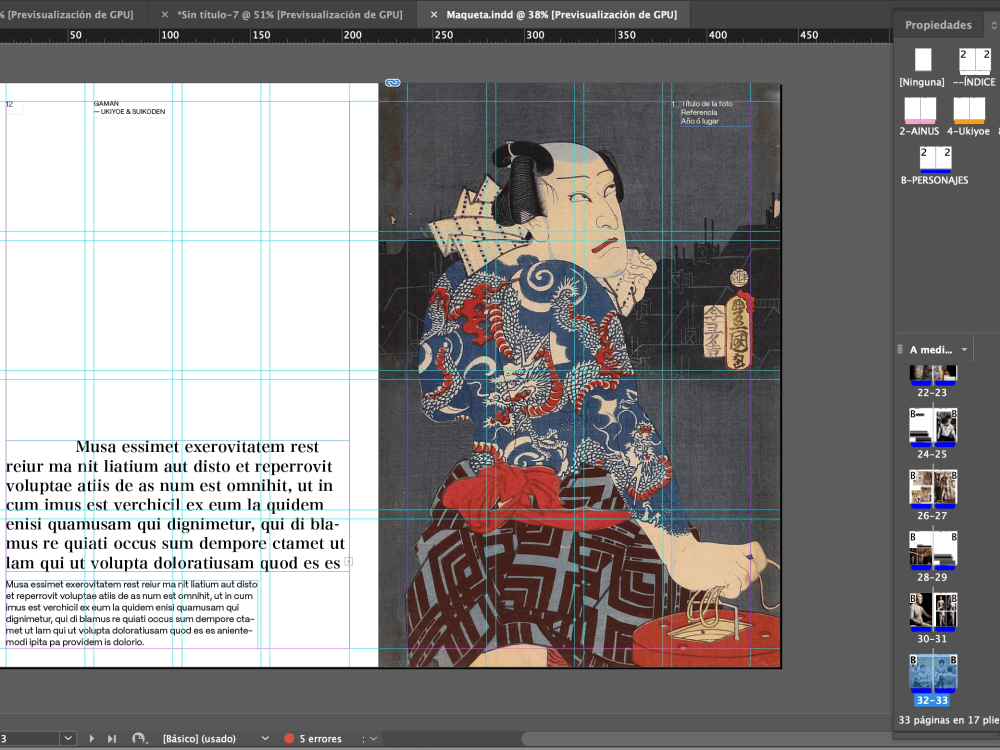Close the Maqueta.indd document tab
Viewport: 1000px width, 750px height.
(x=434, y=14)
